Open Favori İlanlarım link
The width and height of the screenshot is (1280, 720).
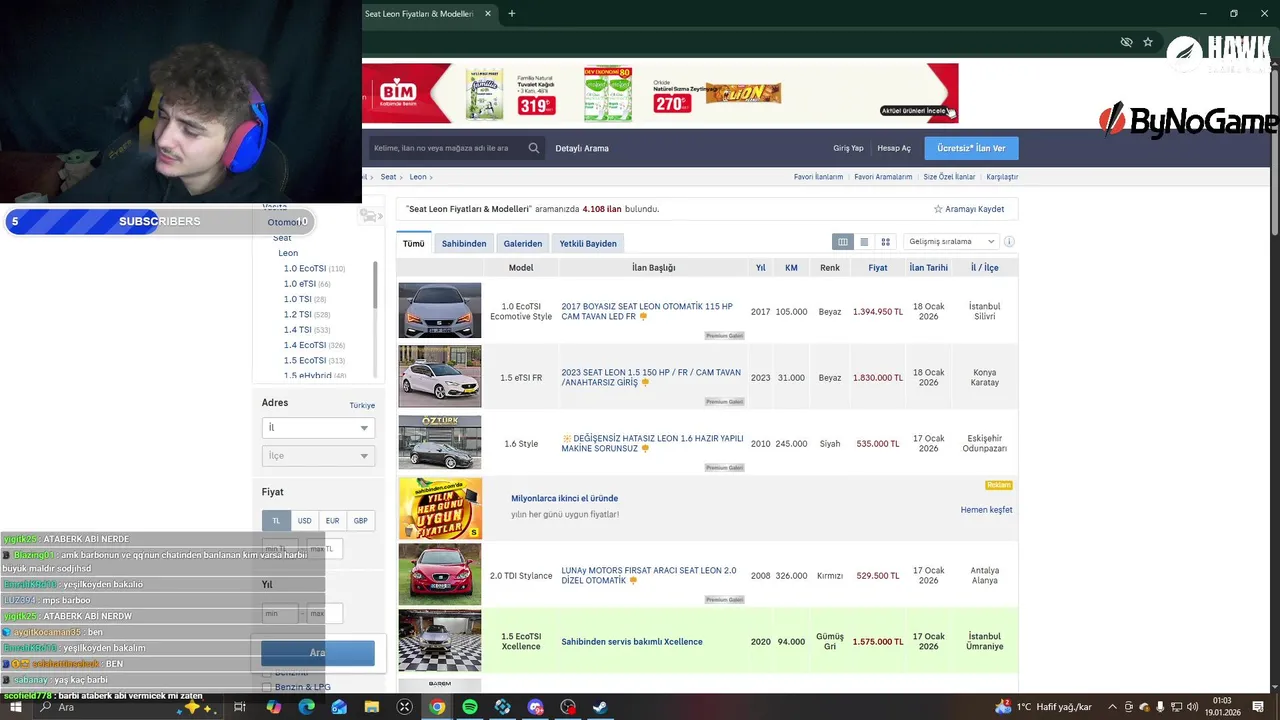point(818,177)
